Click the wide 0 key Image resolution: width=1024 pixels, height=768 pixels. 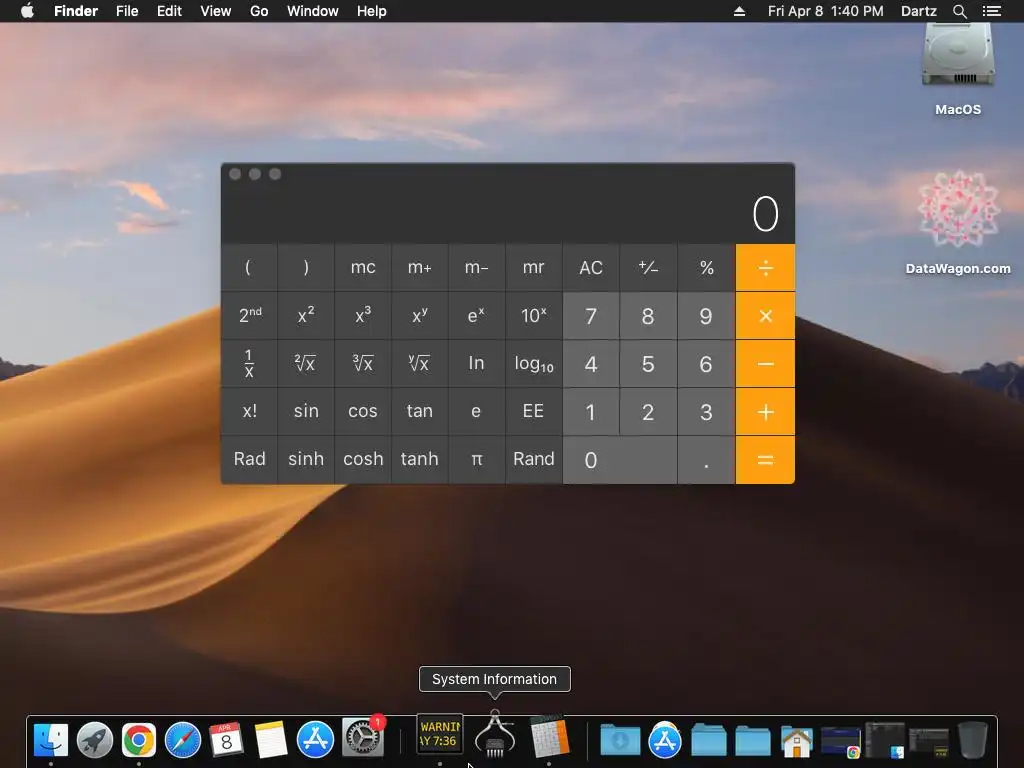[620, 460]
